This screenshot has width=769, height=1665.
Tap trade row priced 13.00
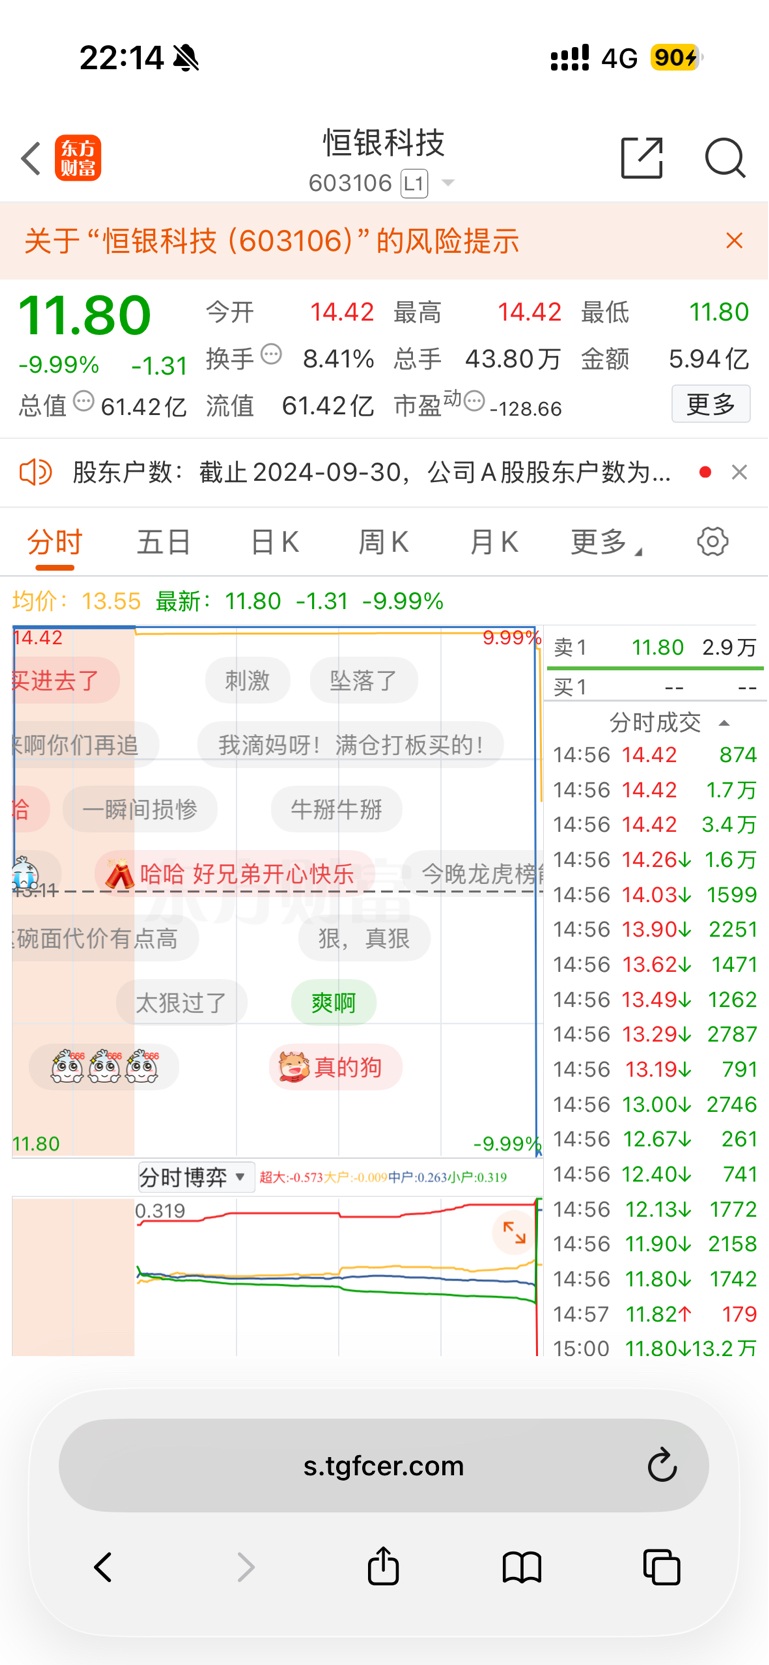(655, 1104)
